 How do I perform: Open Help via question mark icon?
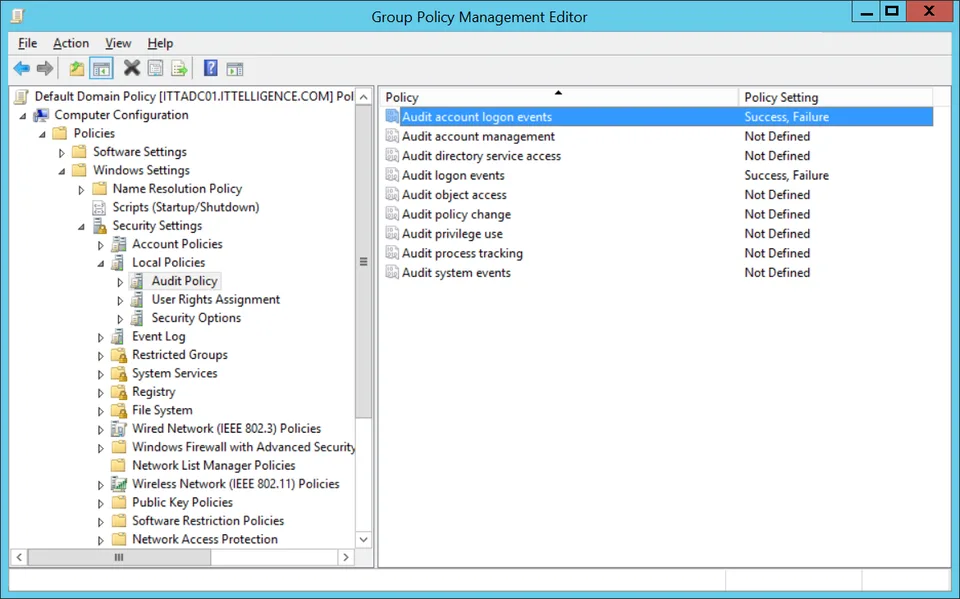click(211, 68)
